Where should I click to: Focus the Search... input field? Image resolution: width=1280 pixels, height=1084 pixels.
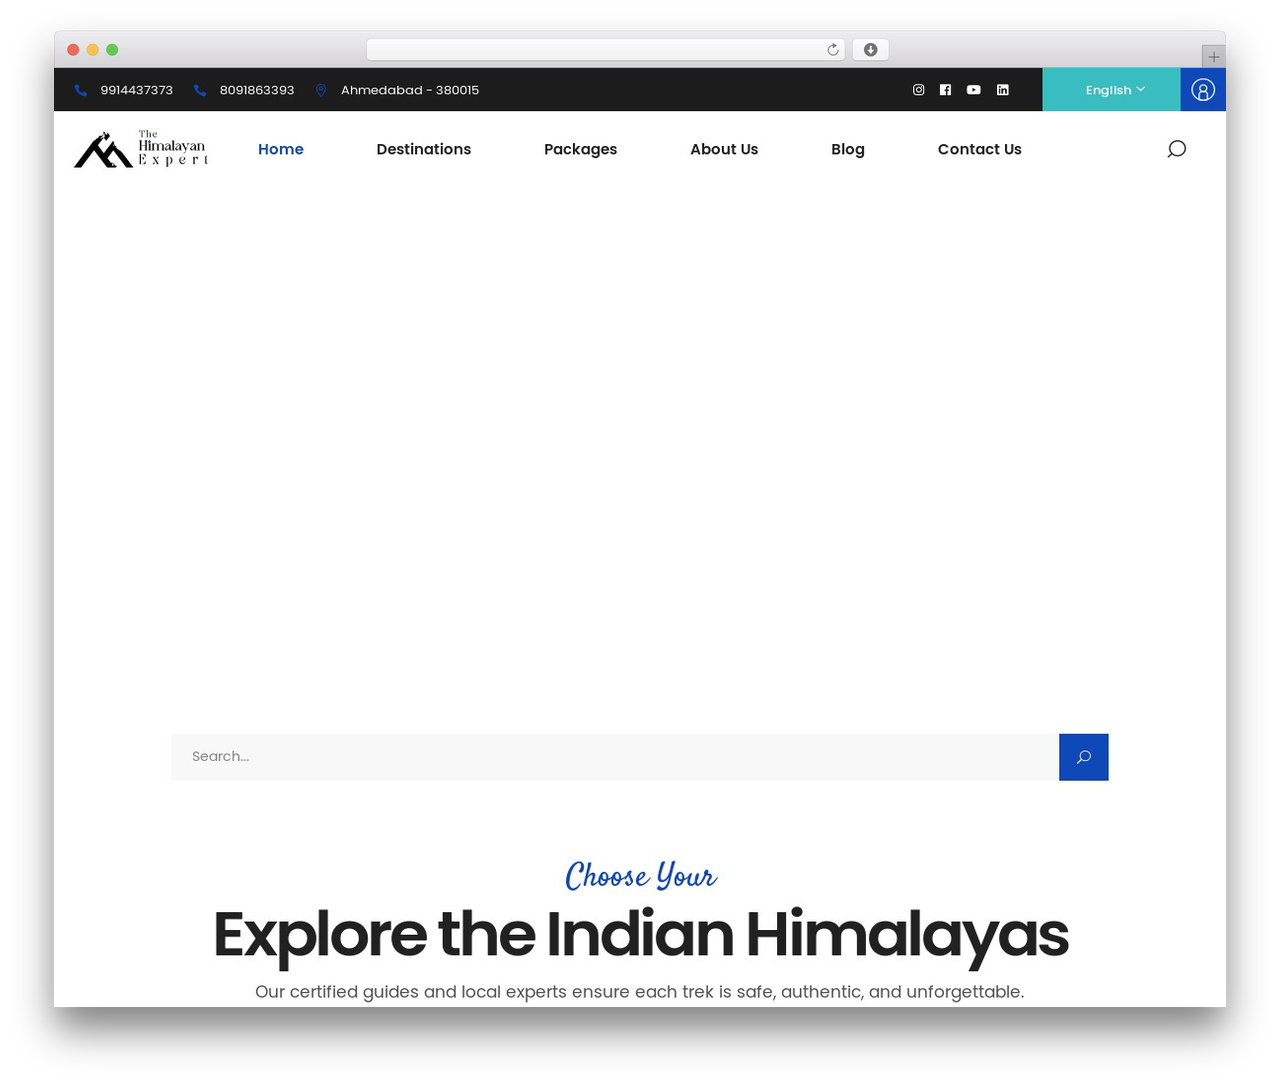coord(615,757)
